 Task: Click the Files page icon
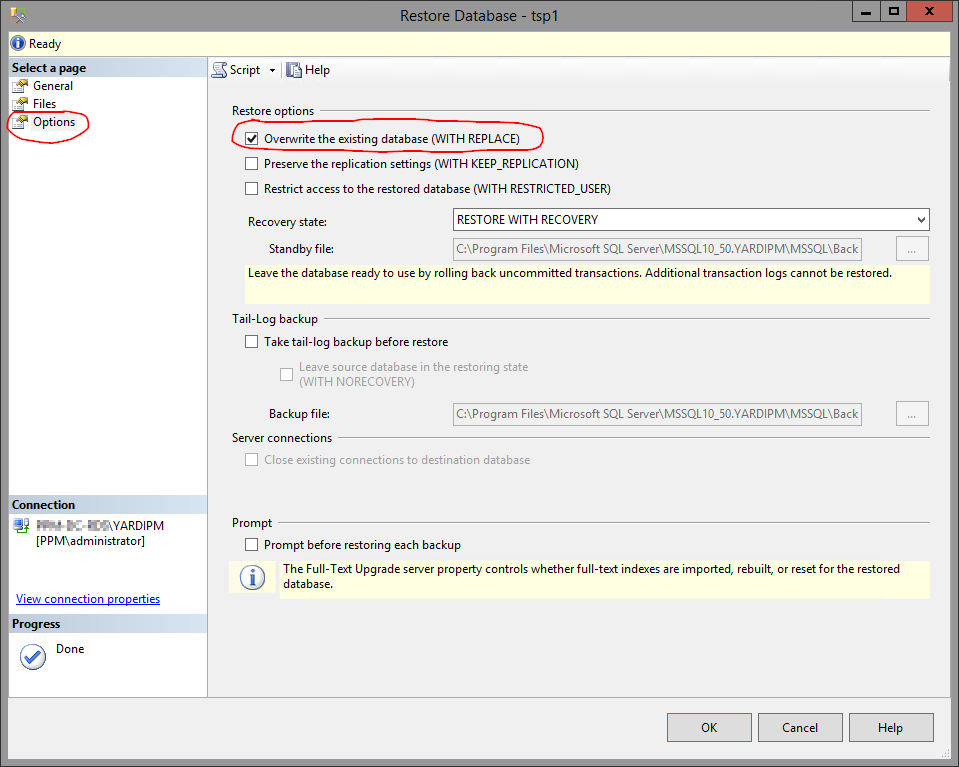(x=20, y=103)
